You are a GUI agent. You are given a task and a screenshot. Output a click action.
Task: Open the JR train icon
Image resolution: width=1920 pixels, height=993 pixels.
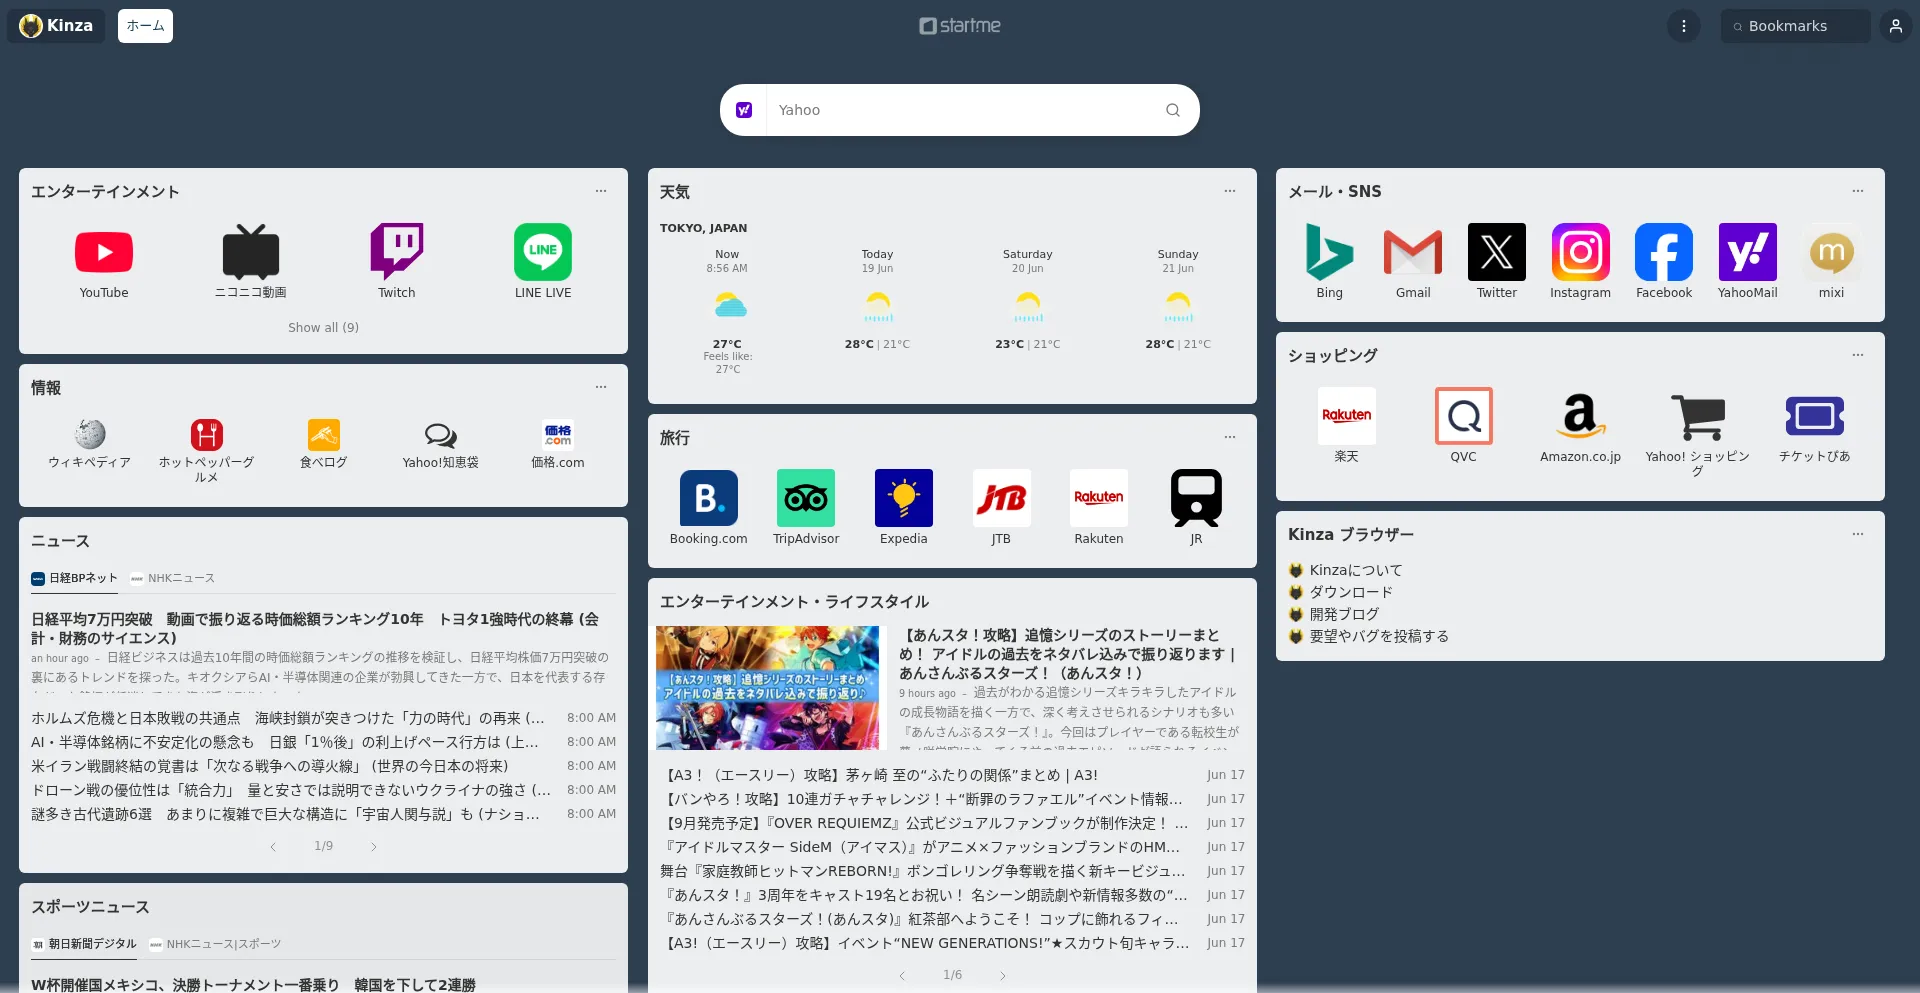pyautogui.click(x=1196, y=498)
